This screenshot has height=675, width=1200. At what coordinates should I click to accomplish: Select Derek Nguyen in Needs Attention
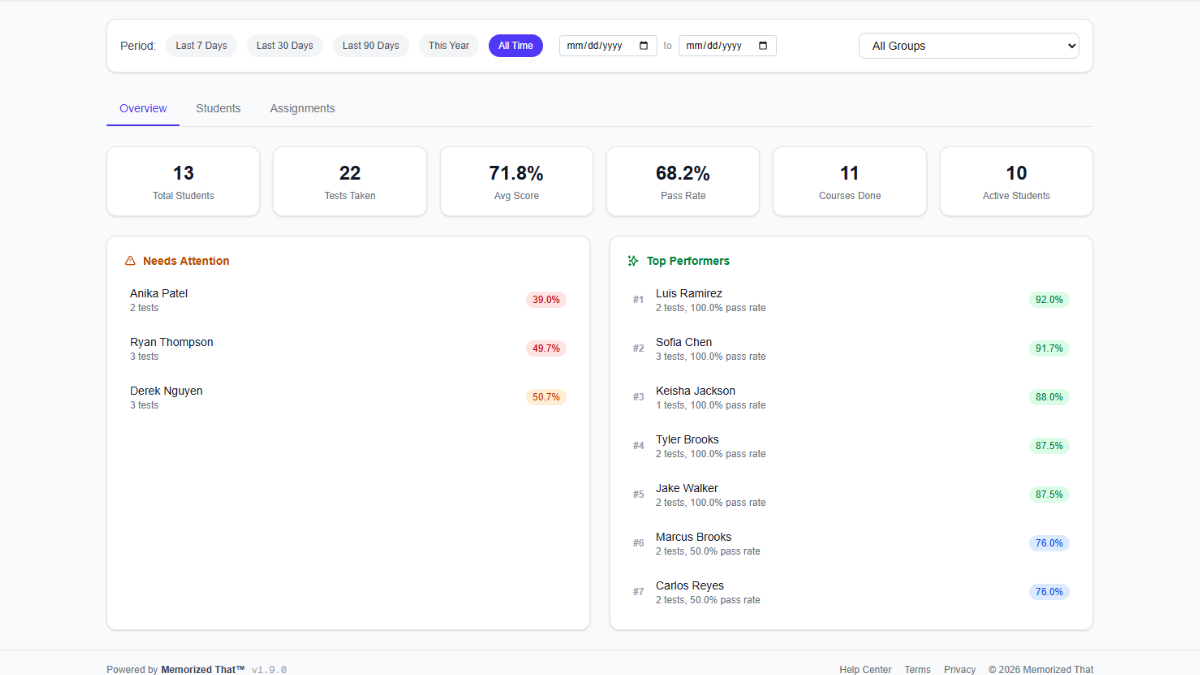(348, 397)
